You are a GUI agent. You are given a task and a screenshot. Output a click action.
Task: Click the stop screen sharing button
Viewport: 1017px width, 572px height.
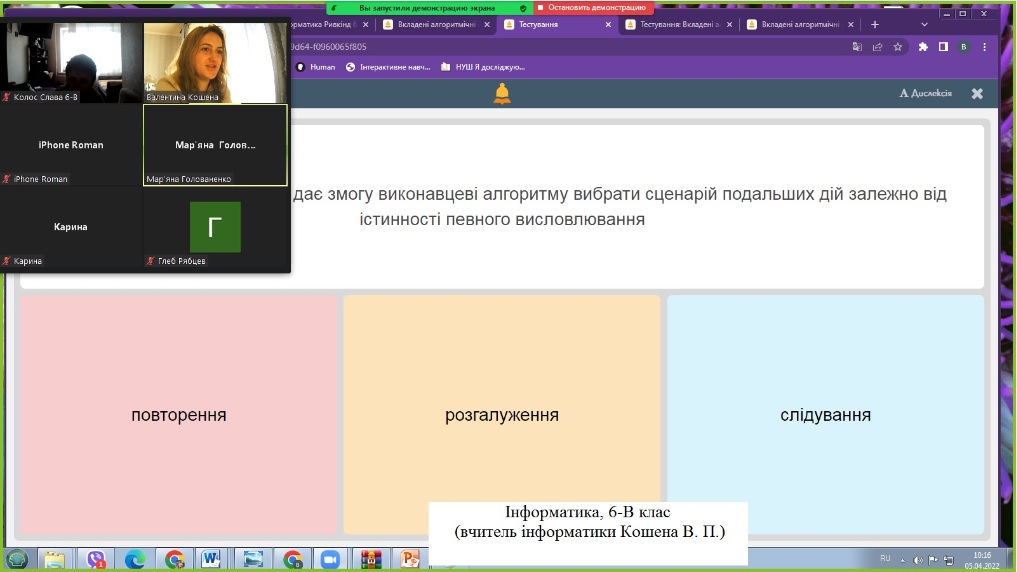594,7
